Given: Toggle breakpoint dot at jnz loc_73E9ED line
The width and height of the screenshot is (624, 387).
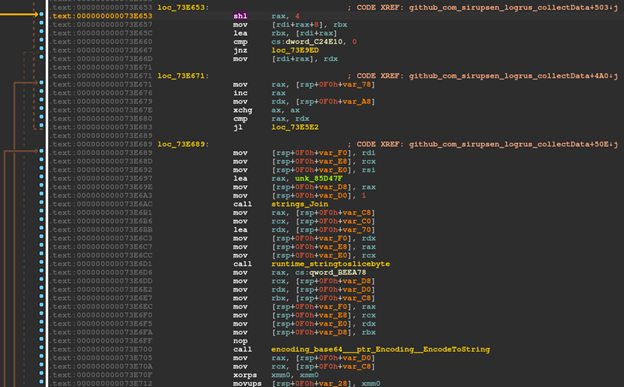Looking at the screenshot, I should [x=41, y=49].
